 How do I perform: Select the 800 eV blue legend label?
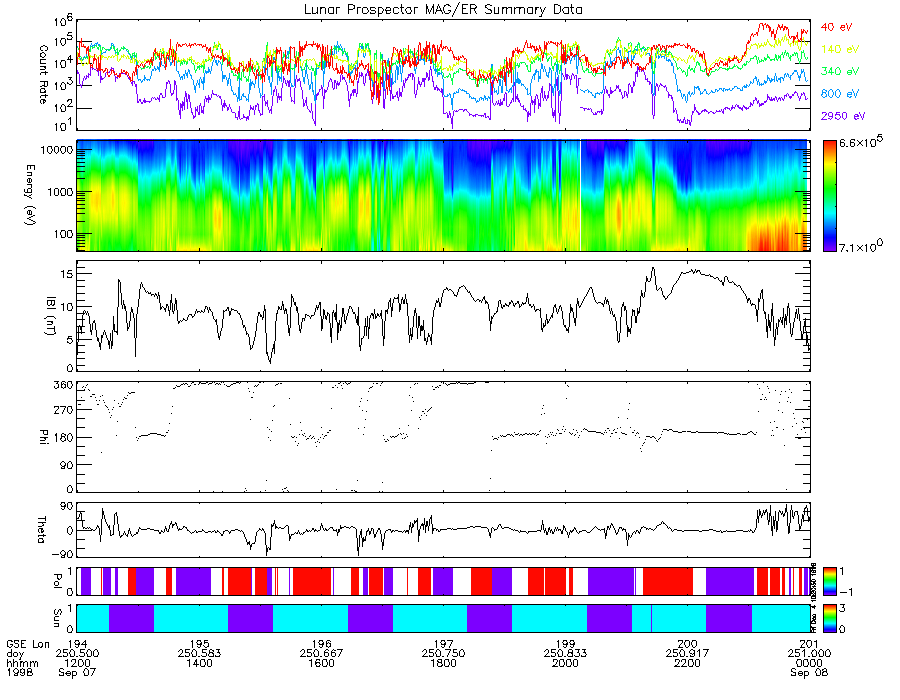click(x=840, y=94)
